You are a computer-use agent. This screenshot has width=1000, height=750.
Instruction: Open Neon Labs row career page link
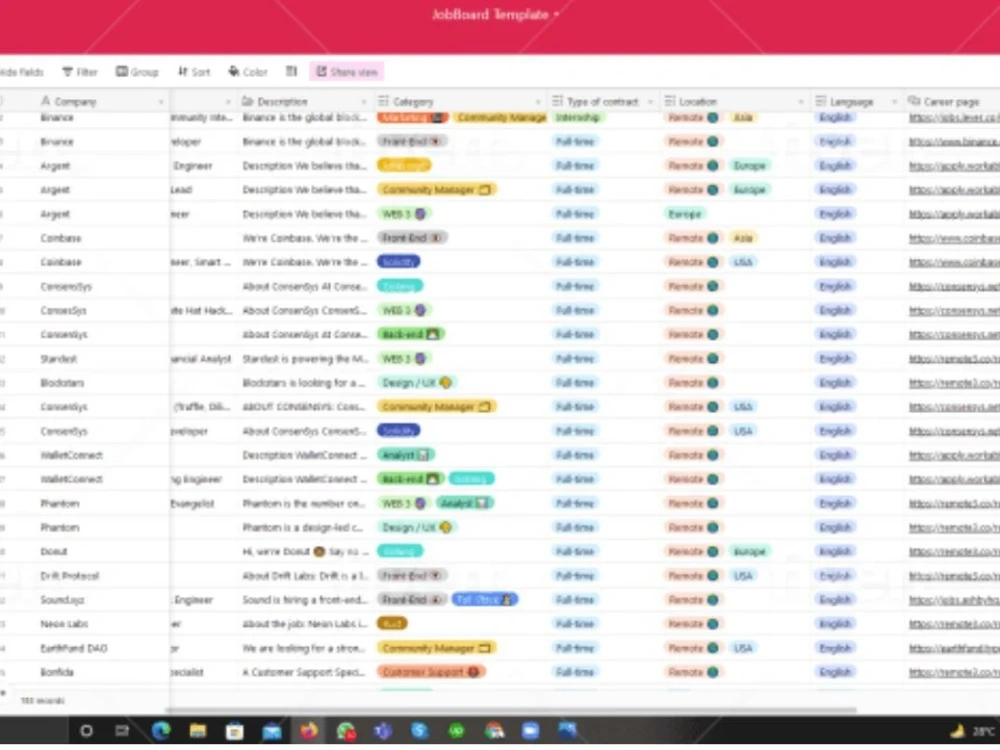tap(954, 624)
